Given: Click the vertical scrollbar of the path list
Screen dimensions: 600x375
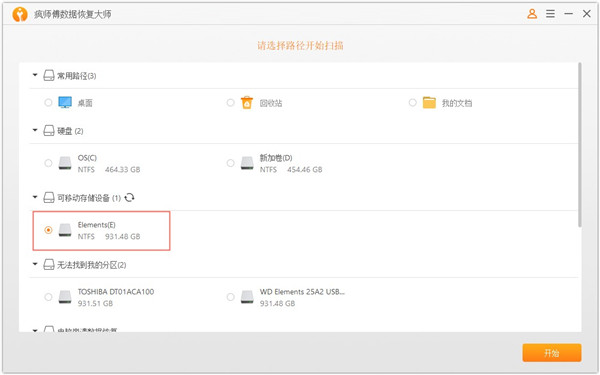Looking at the screenshot, I should (x=580, y=145).
